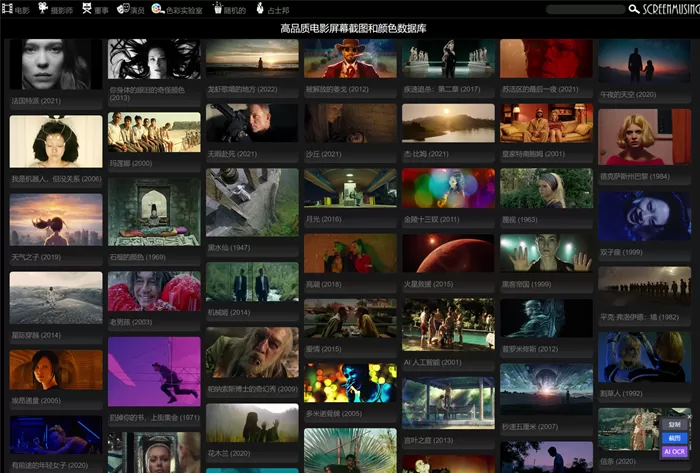Select the 玛莲娜 (2000) movie thumbnail
The height and width of the screenshot is (473, 700).
[x=154, y=132]
